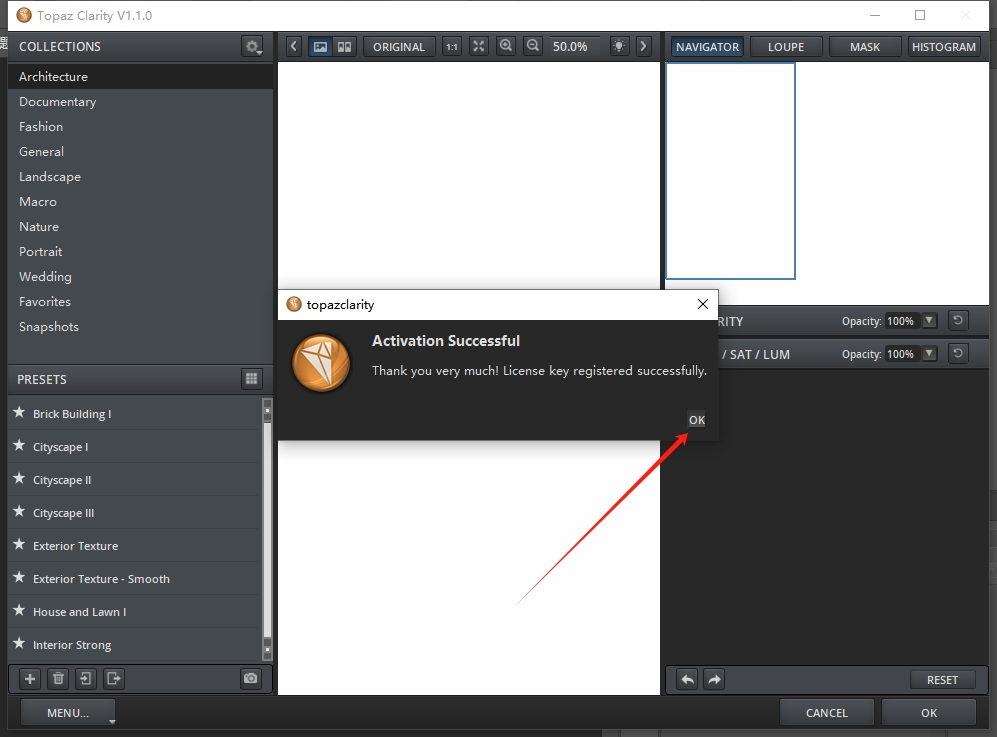The width and height of the screenshot is (997, 737).
Task: Favorite the Cityscape I preset star
Action: pos(19,446)
